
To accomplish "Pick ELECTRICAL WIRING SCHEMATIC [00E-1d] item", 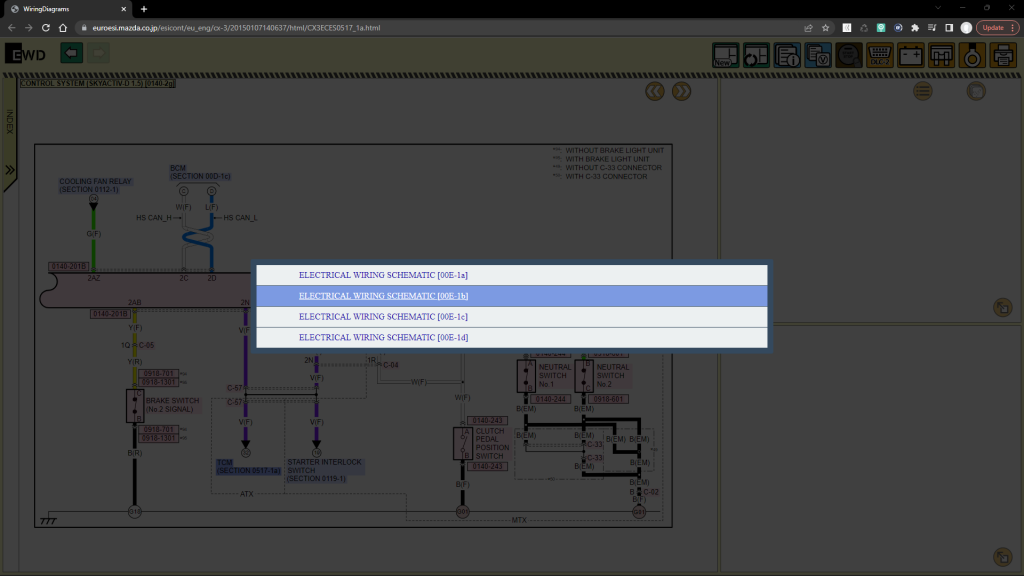I will [384, 338].
